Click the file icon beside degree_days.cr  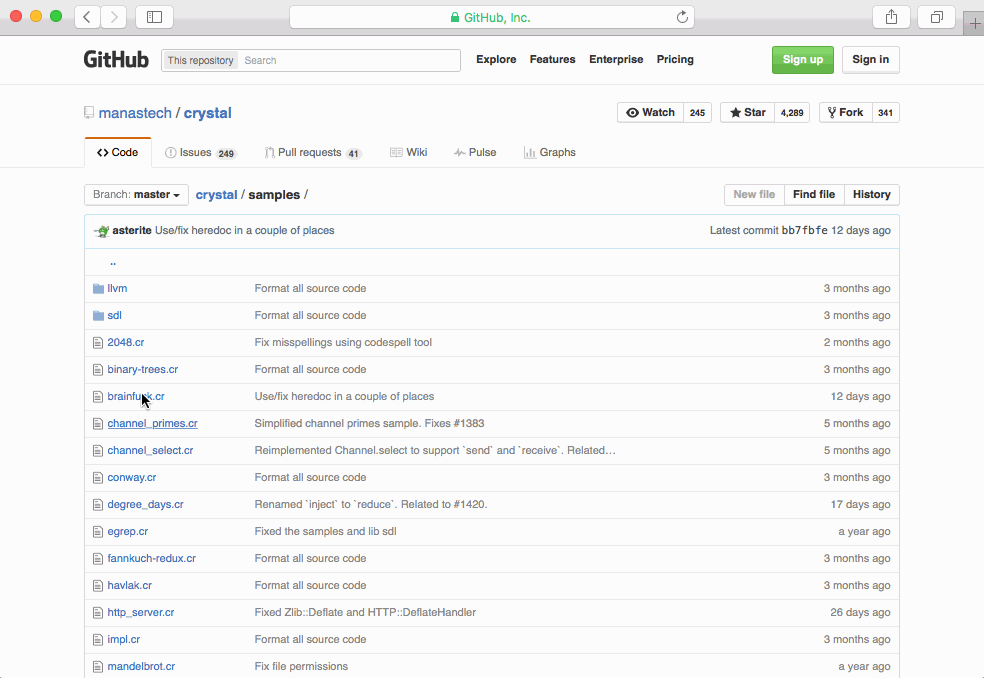pyautogui.click(x=98, y=505)
